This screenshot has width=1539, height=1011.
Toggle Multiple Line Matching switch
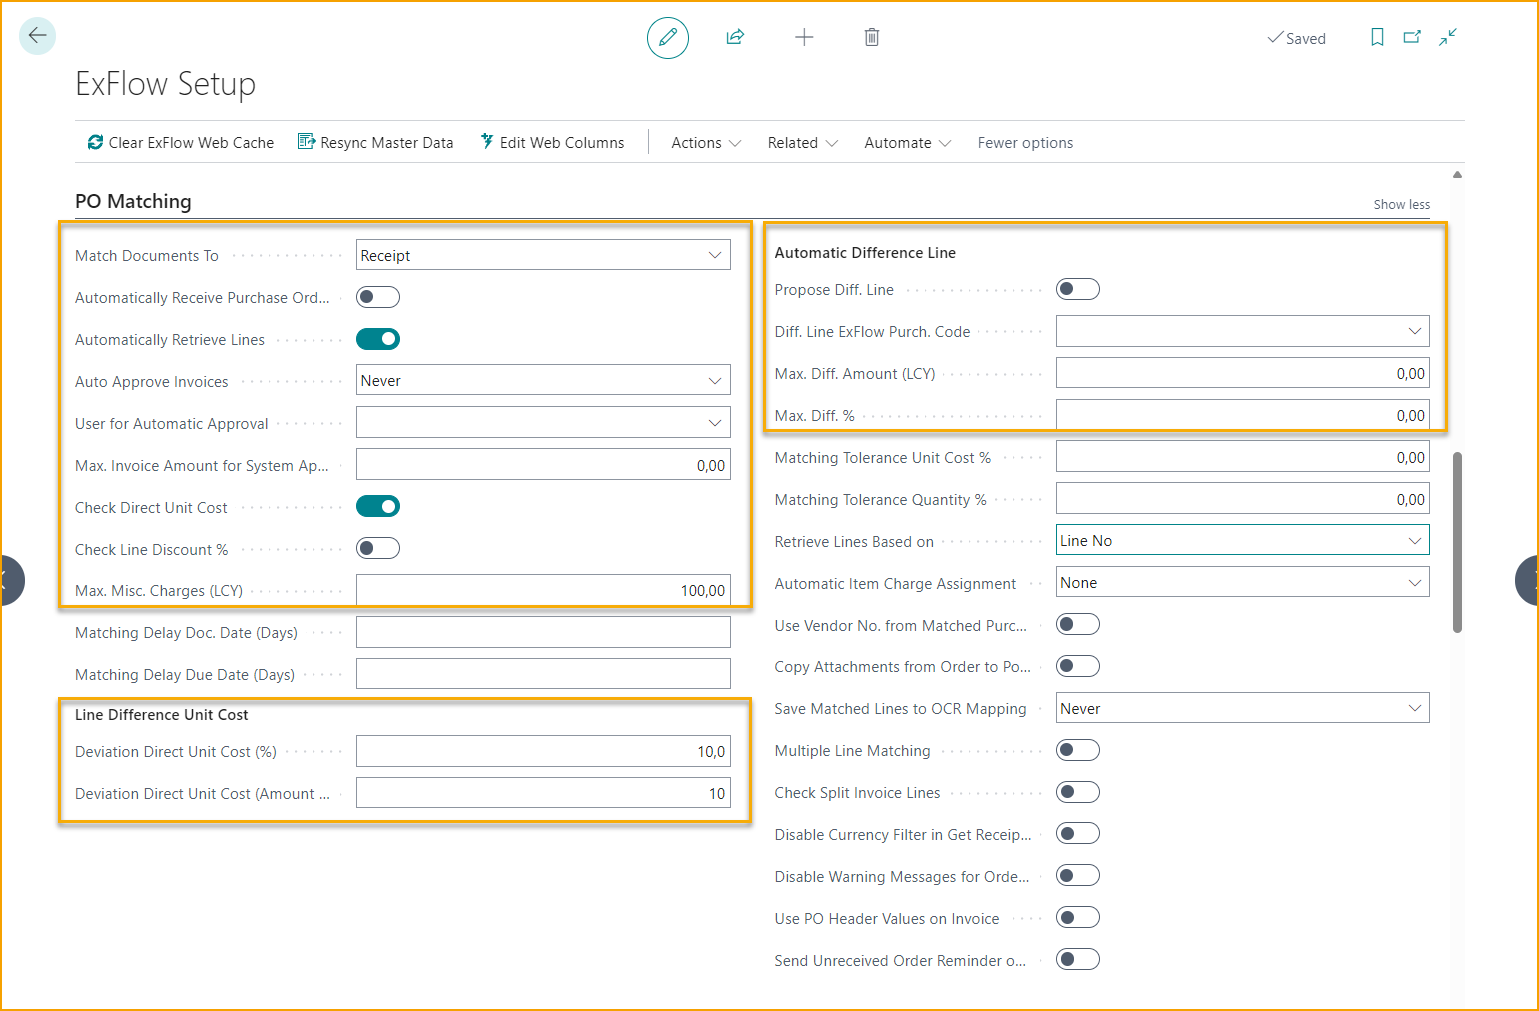coord(1078,750)
